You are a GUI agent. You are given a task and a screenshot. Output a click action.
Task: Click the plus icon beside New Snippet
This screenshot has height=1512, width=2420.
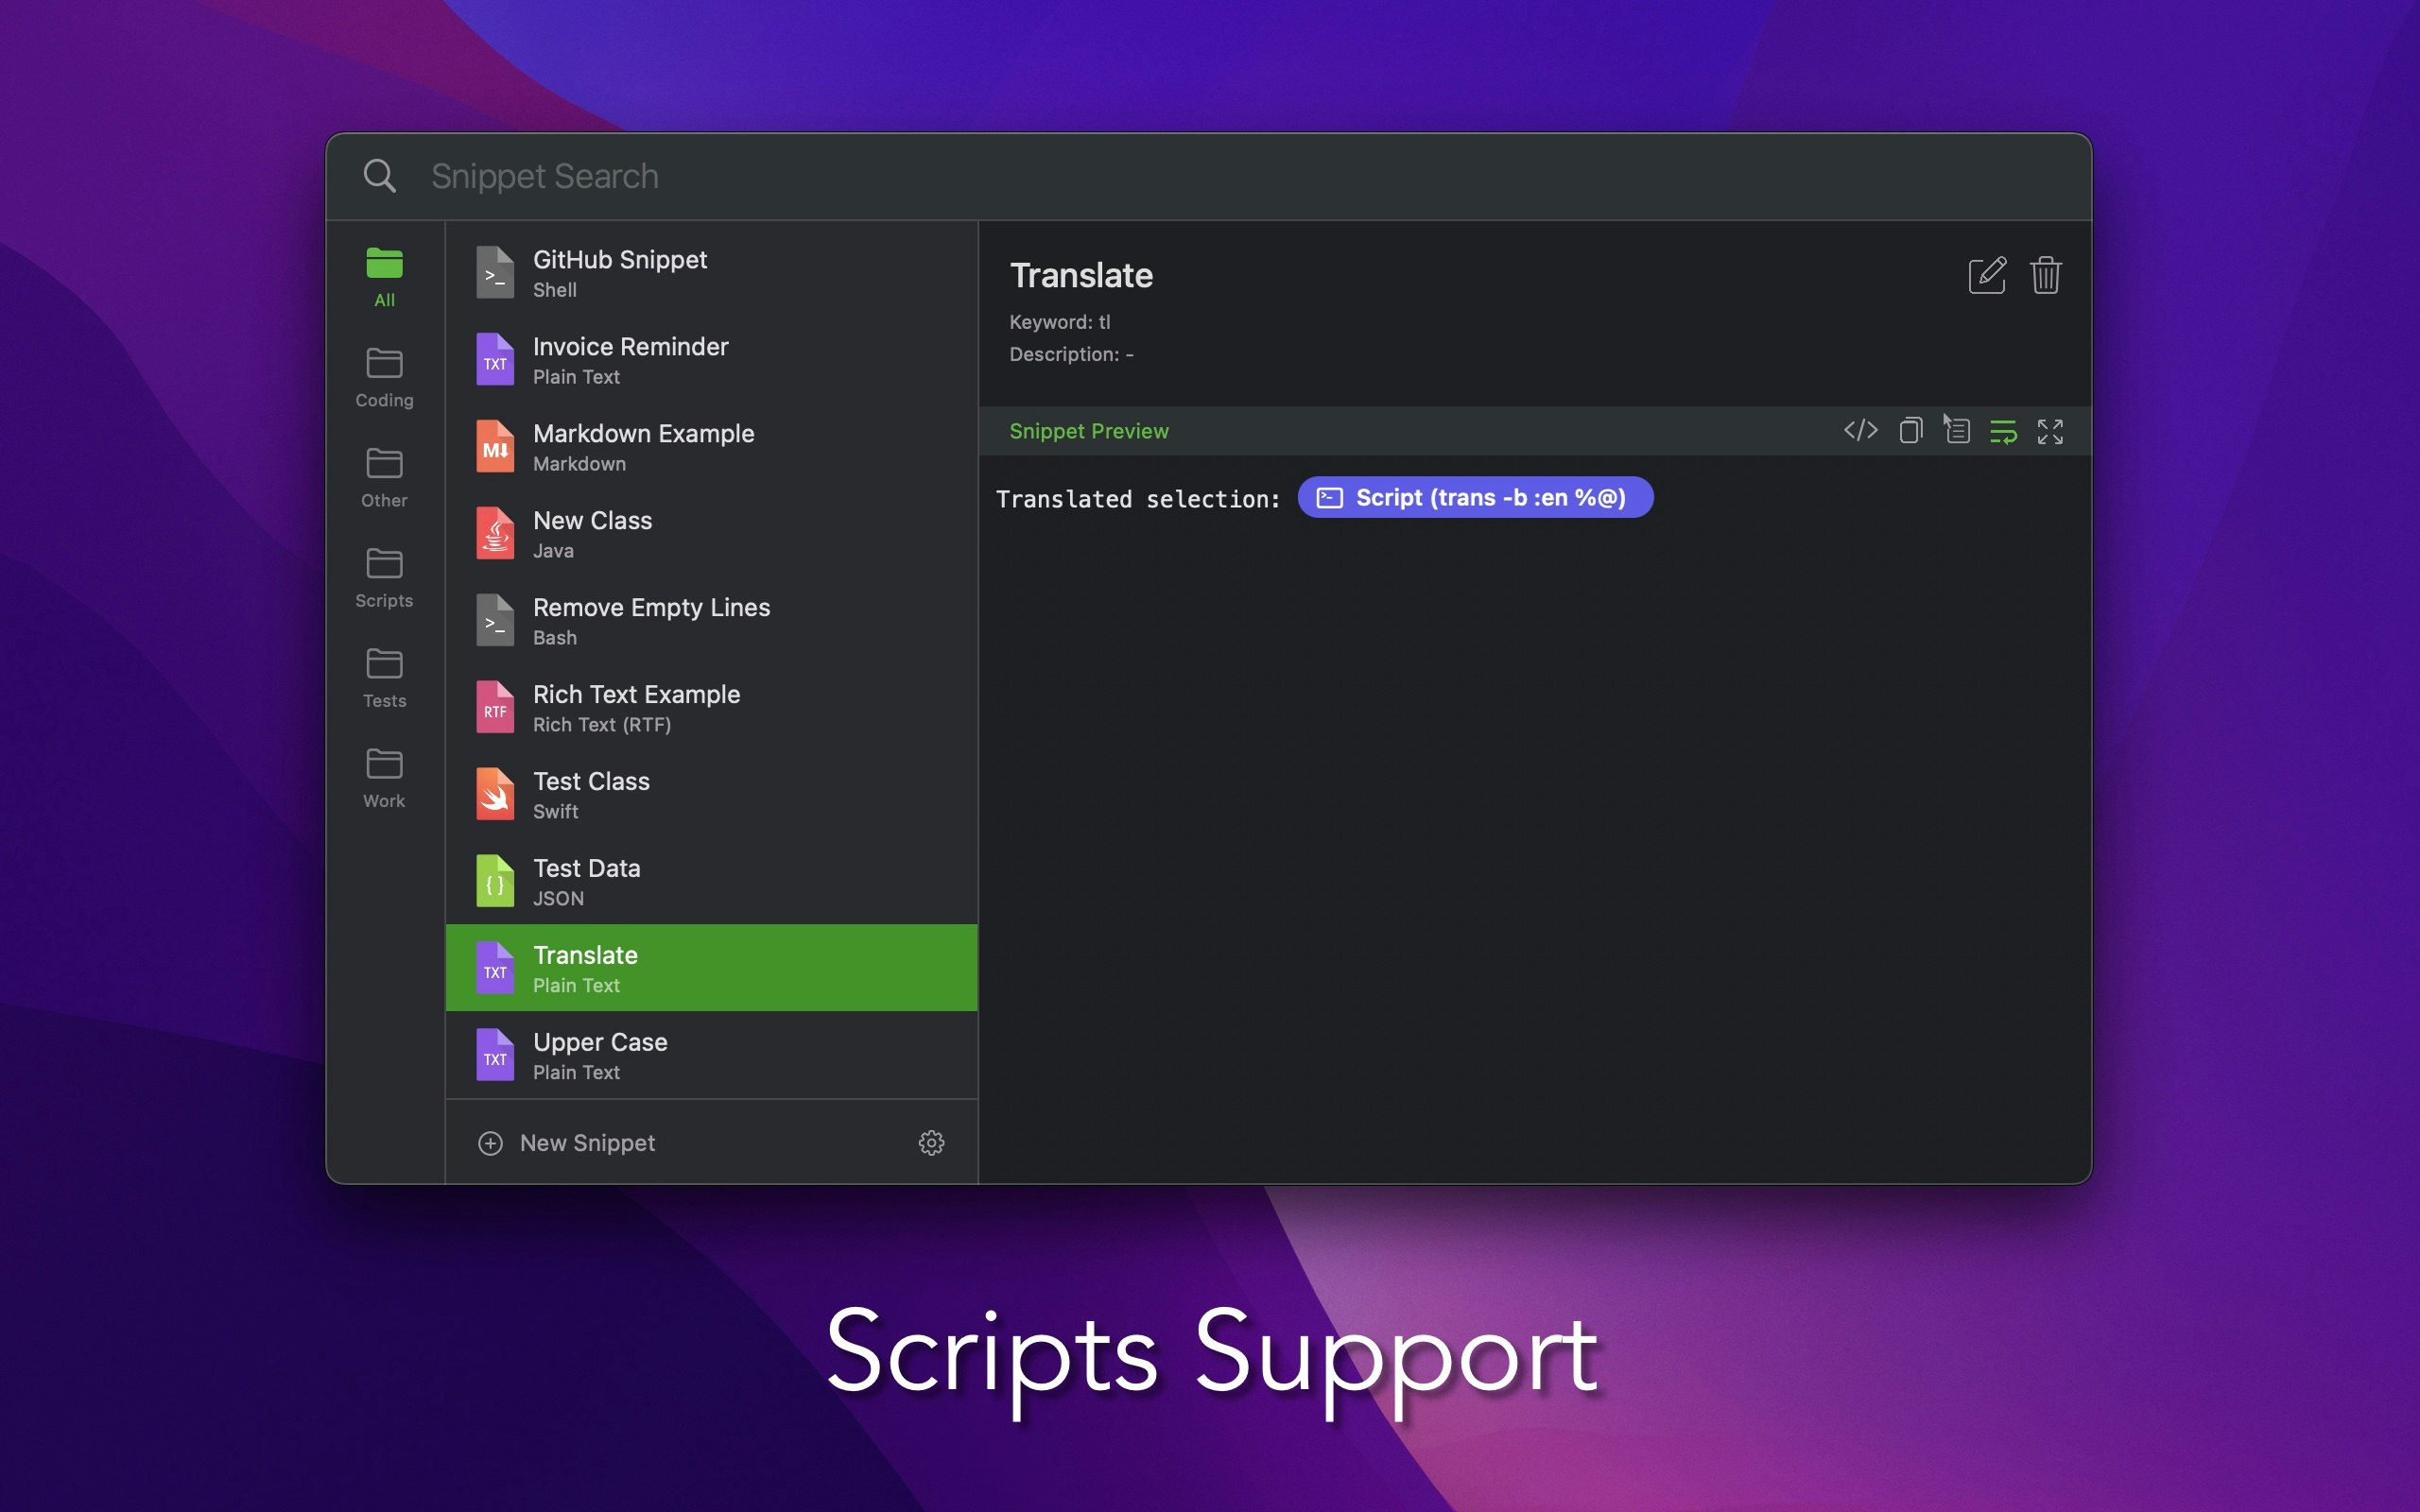490,1143
